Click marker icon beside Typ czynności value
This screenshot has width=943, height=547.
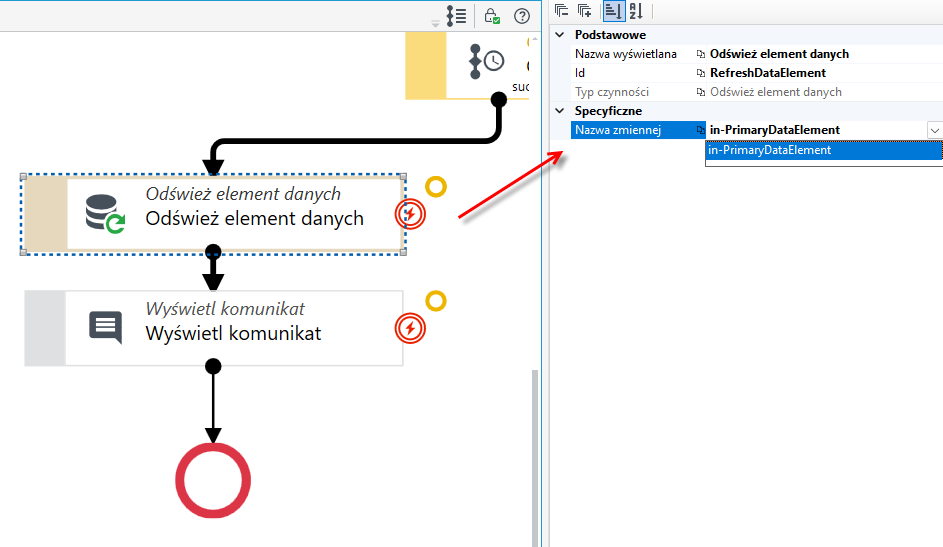coord(701,92)
